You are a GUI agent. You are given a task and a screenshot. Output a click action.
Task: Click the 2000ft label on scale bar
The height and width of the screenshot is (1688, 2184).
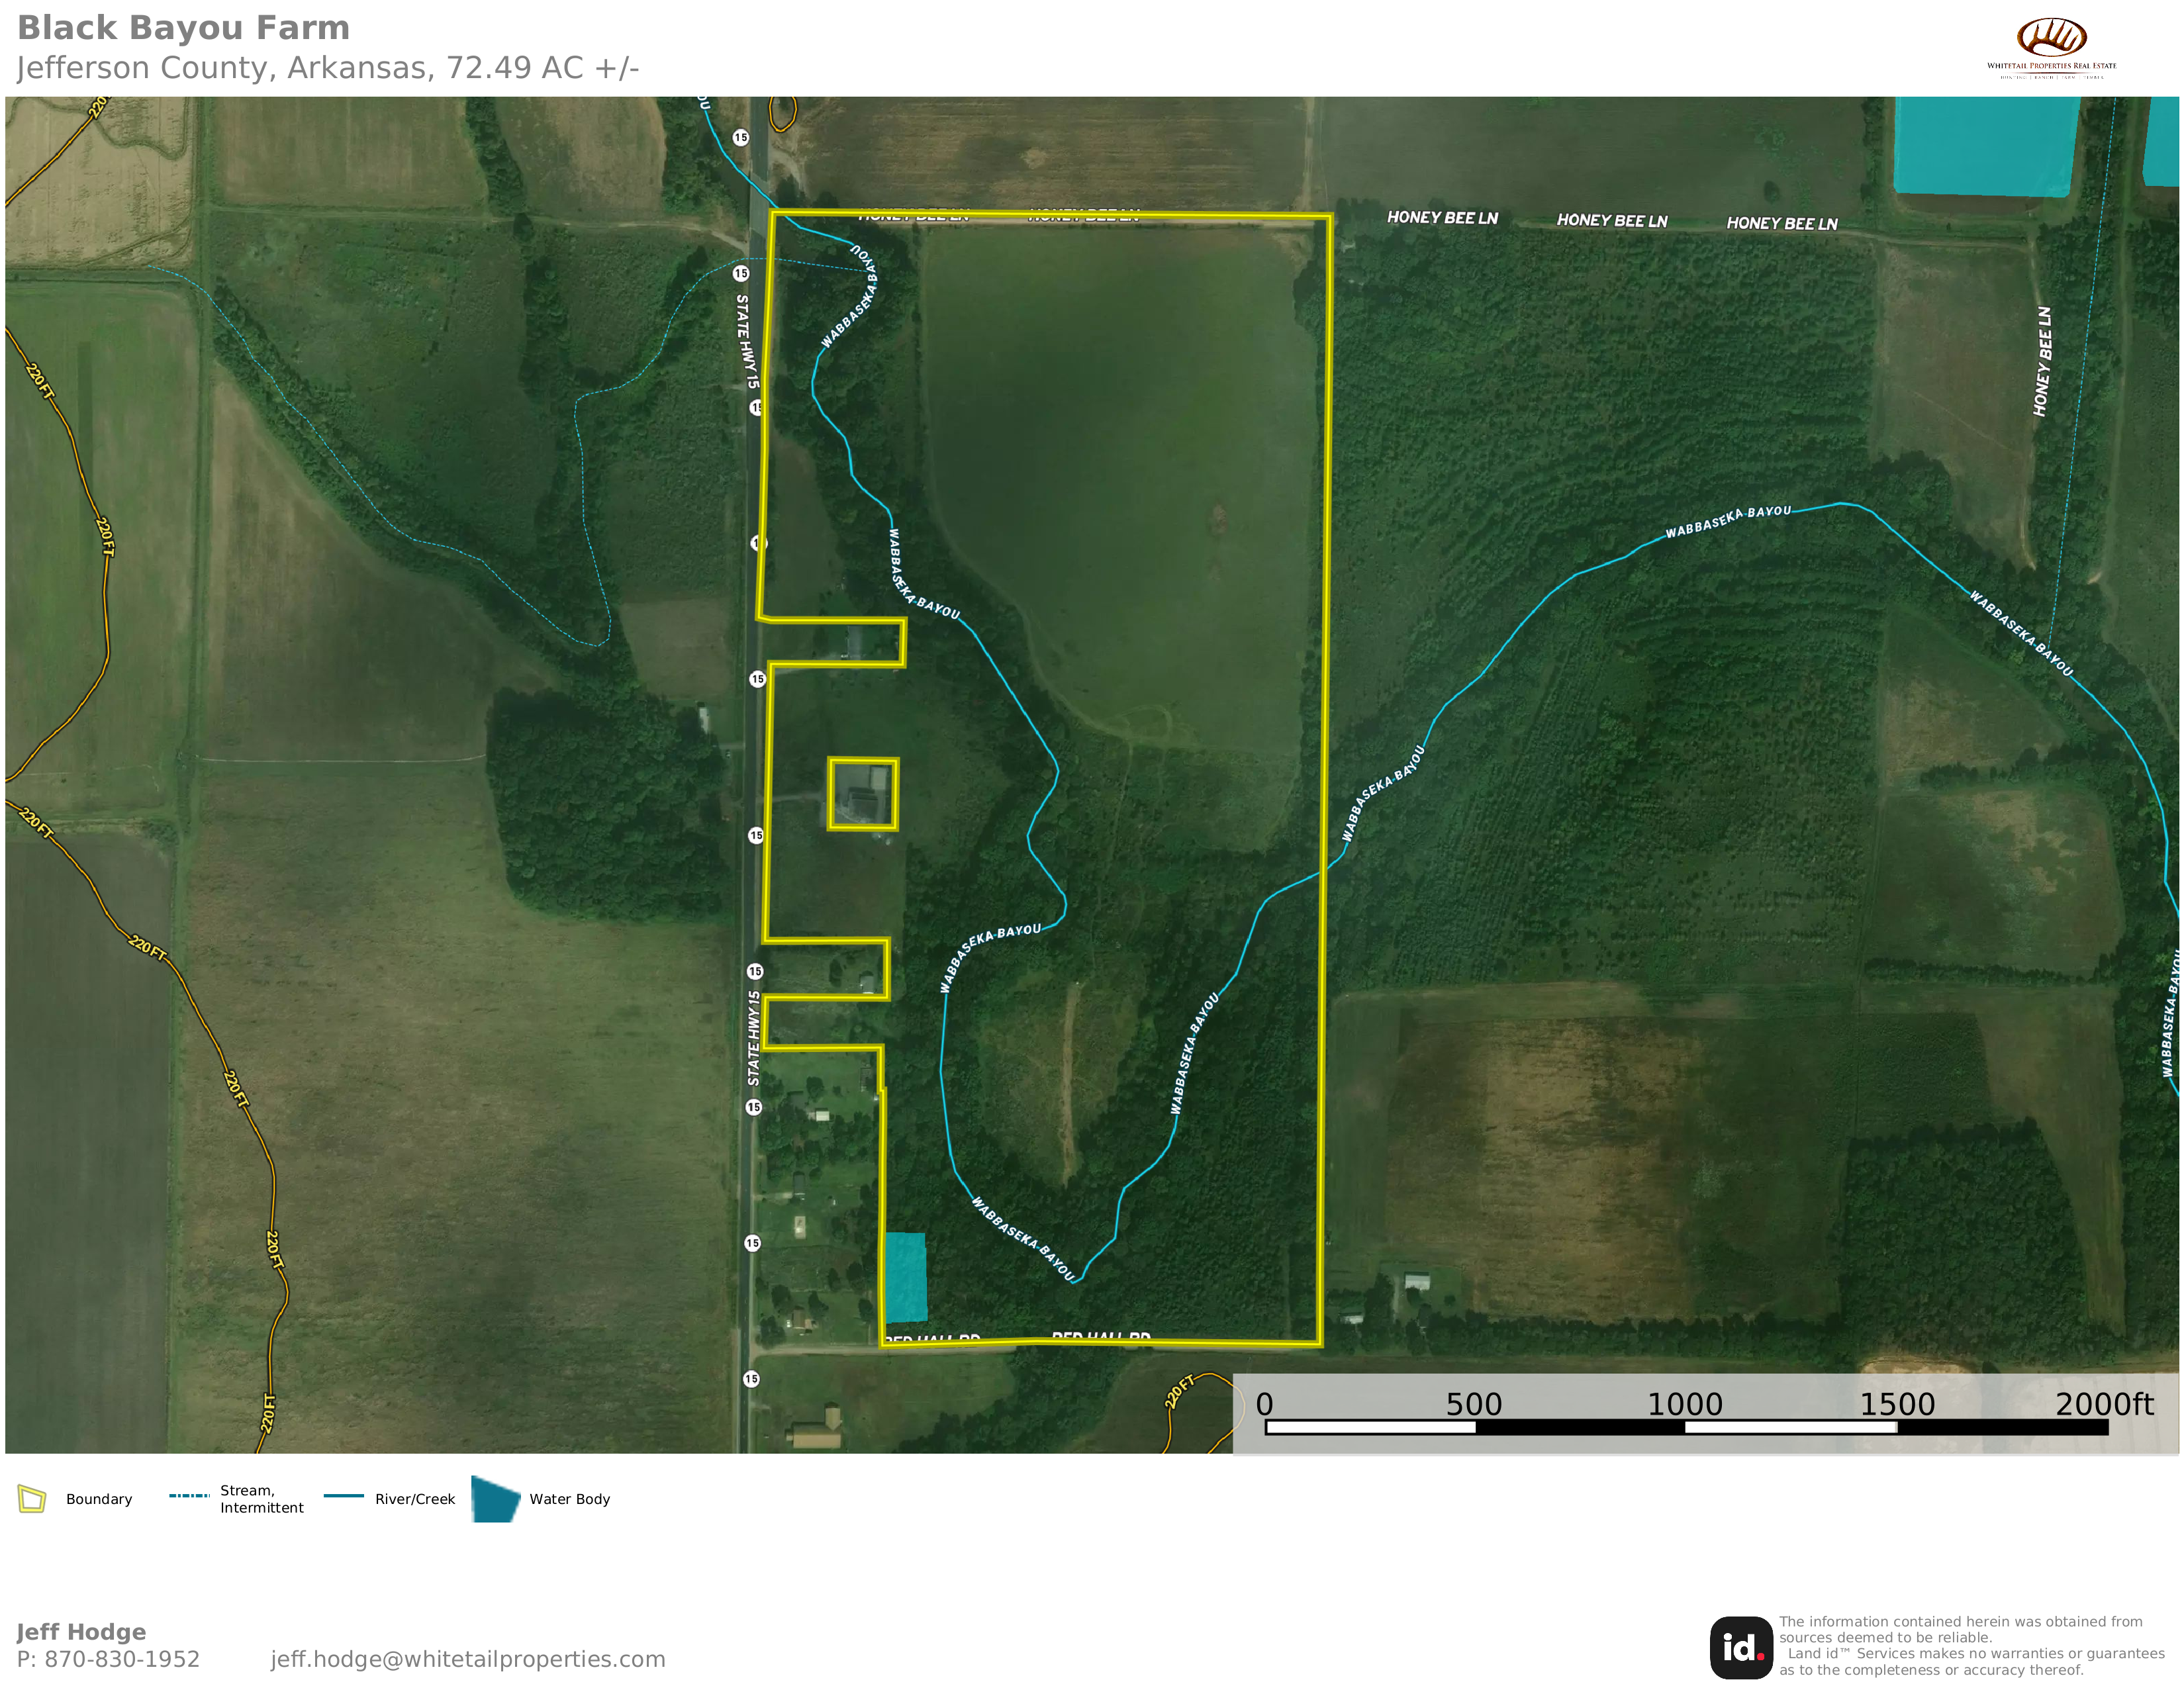pos(2104,1404)
